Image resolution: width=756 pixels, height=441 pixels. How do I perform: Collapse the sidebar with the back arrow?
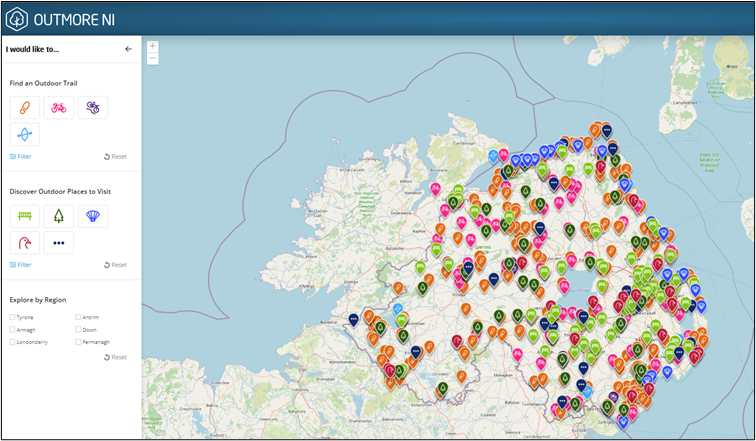click(128, 49)
